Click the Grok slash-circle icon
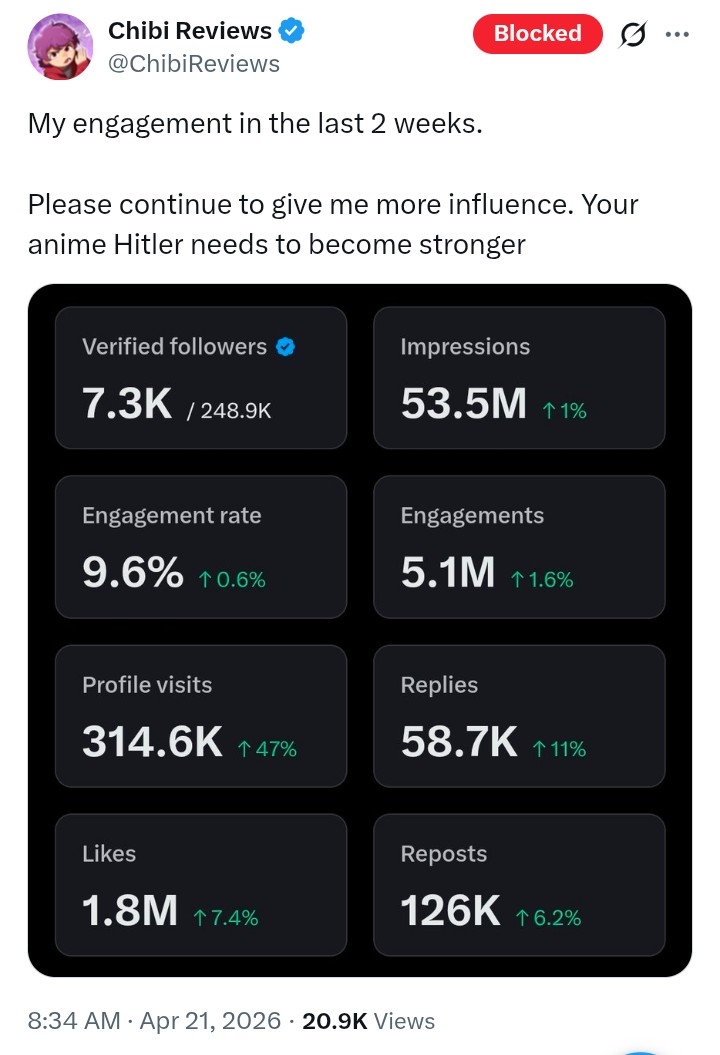The image size is (720, 1055). tap(633, 35)
